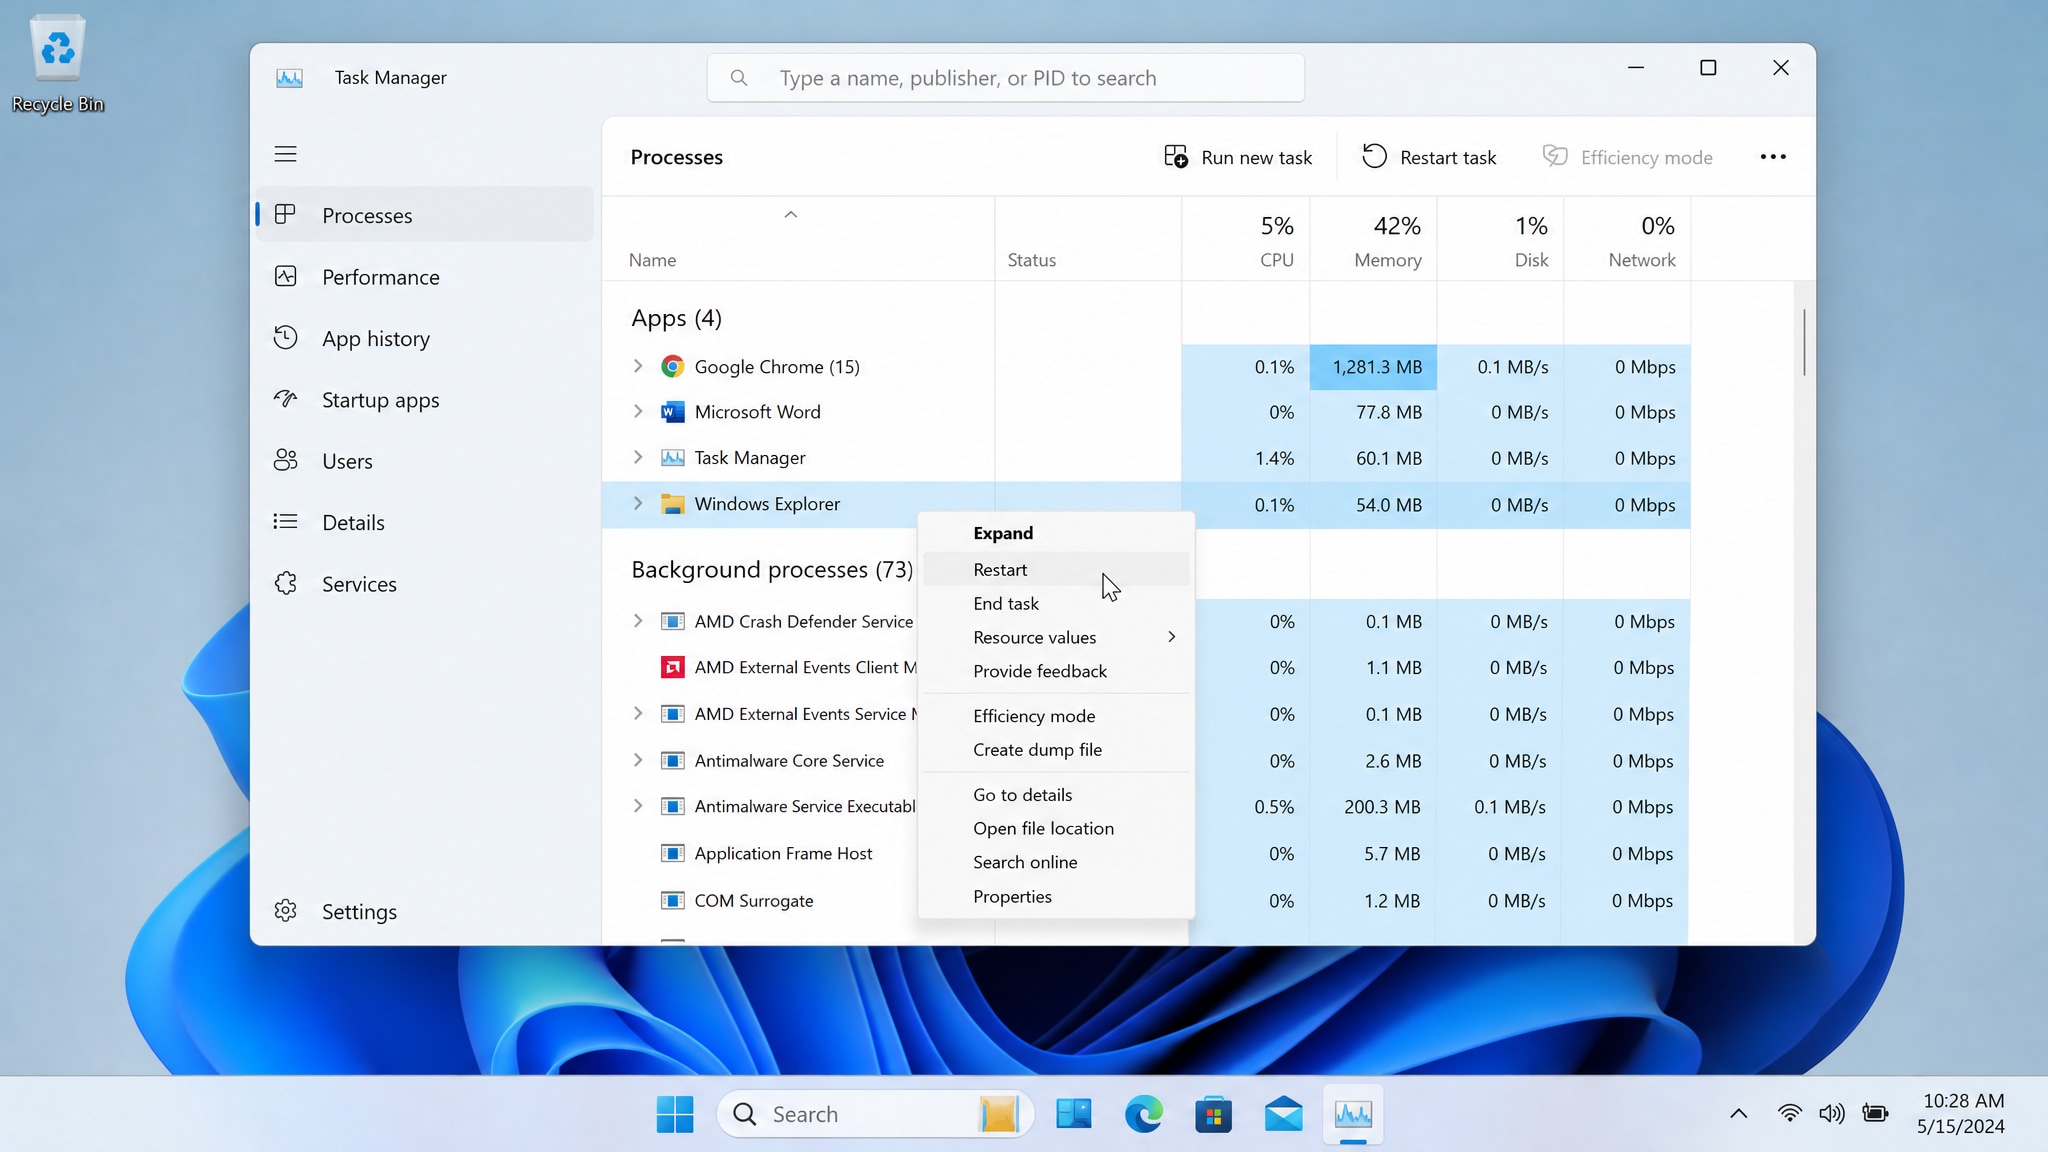Screen dimensions: 2048x1152
Task: Click the Run new task button
Action: (x=1238, y=157)
